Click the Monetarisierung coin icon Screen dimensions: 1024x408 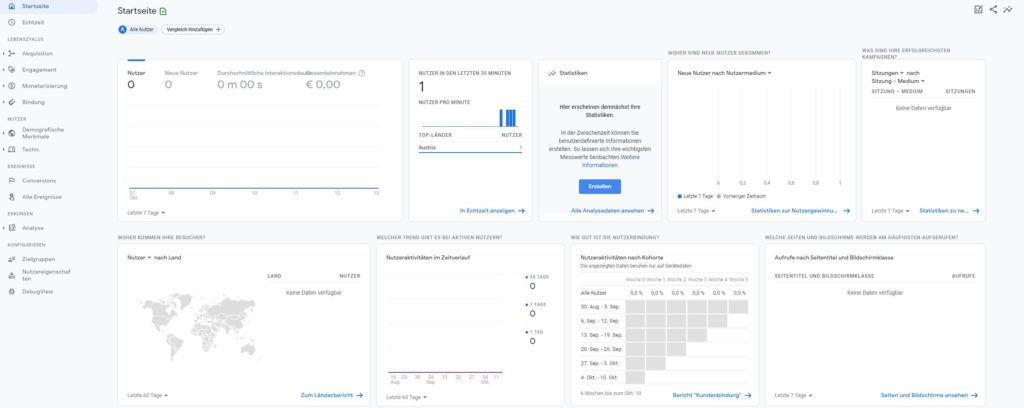[12, 86]
